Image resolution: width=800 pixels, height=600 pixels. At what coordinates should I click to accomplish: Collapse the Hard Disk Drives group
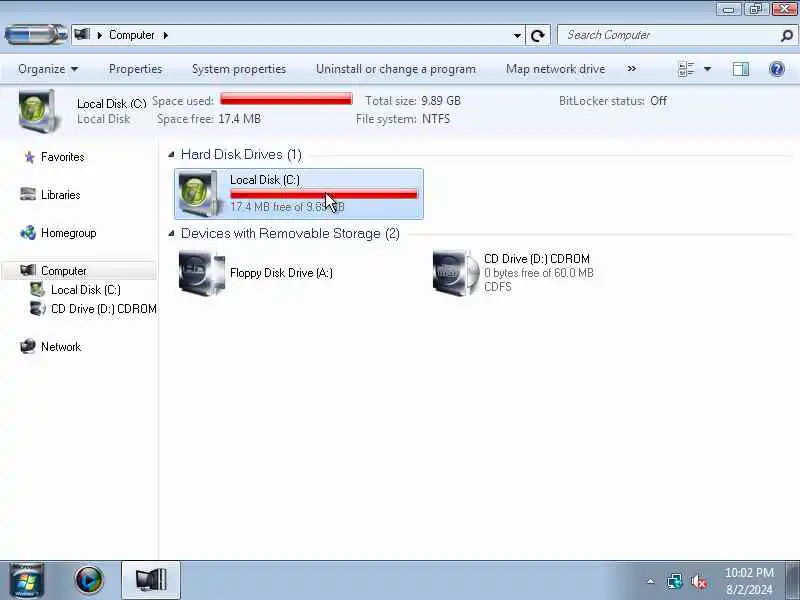[x=171, y=154]
